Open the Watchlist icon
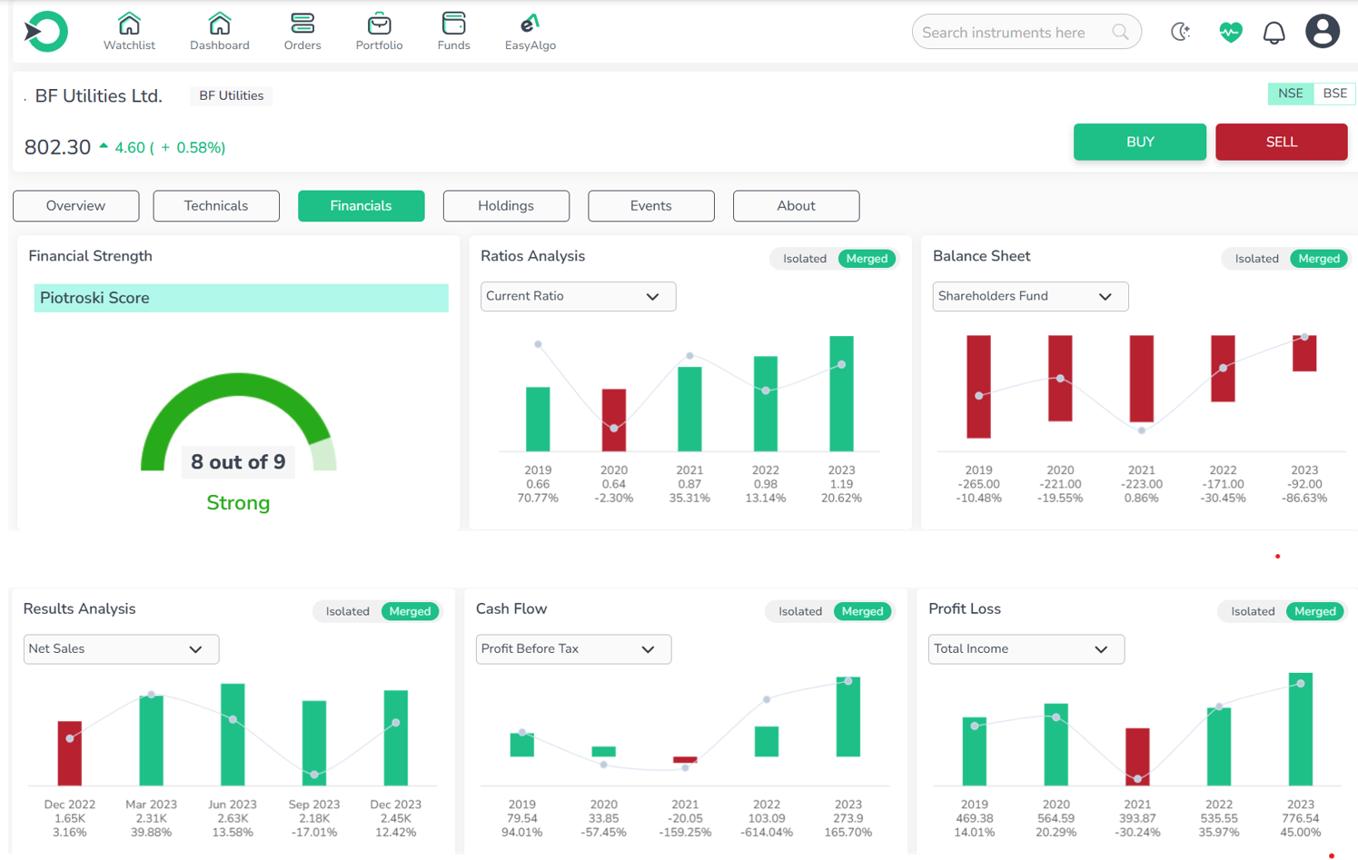 pyautogui.click(x=129, y=23)
